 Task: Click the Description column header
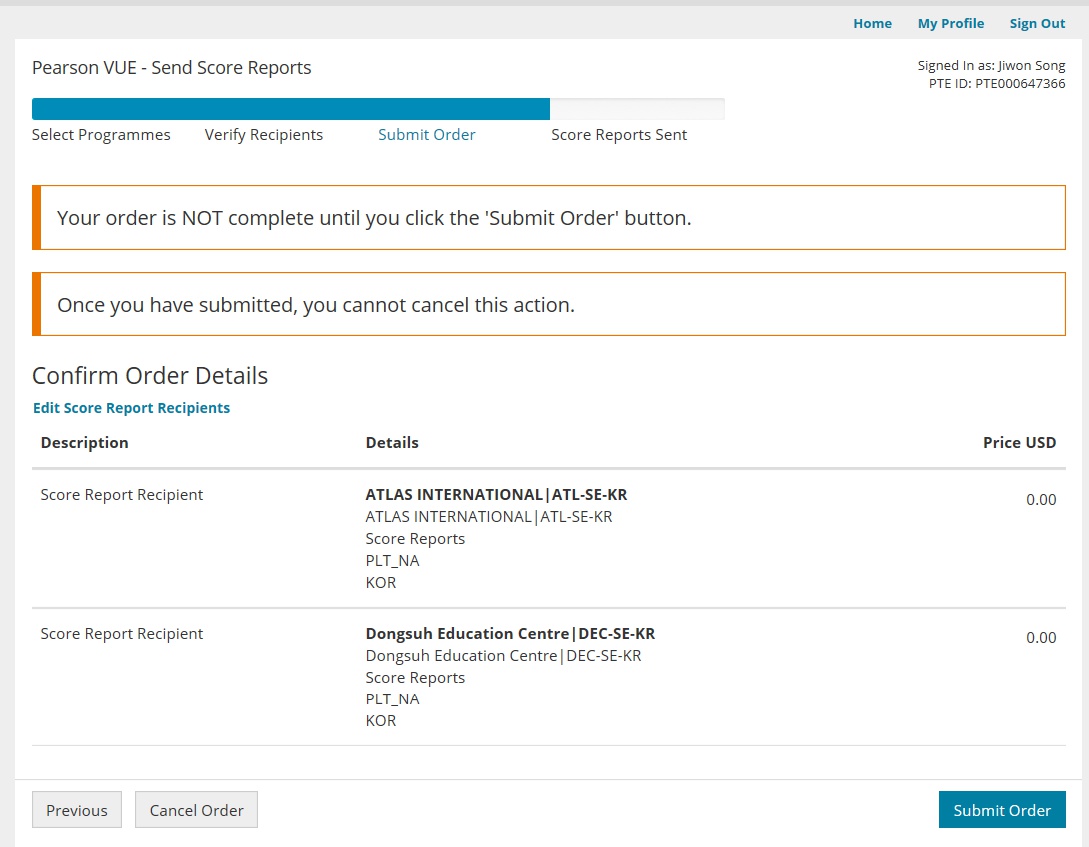coord(84,443)
